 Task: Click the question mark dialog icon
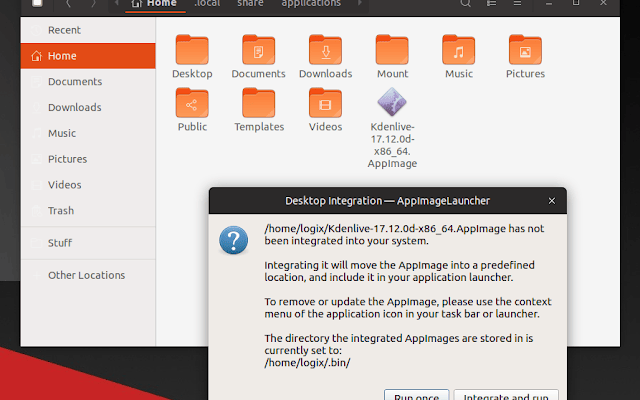point(233,240)
